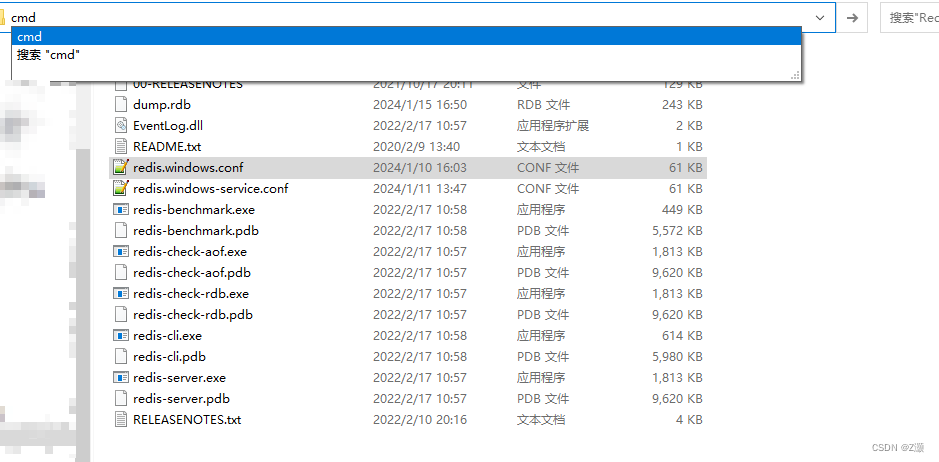This screenshot has height=462, width=939.
Task: Click the go-to arrow button beside address bar
Action: [852, 18]
